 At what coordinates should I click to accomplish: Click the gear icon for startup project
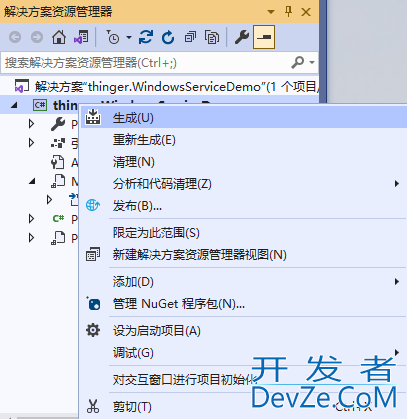[x=93, y=330]
